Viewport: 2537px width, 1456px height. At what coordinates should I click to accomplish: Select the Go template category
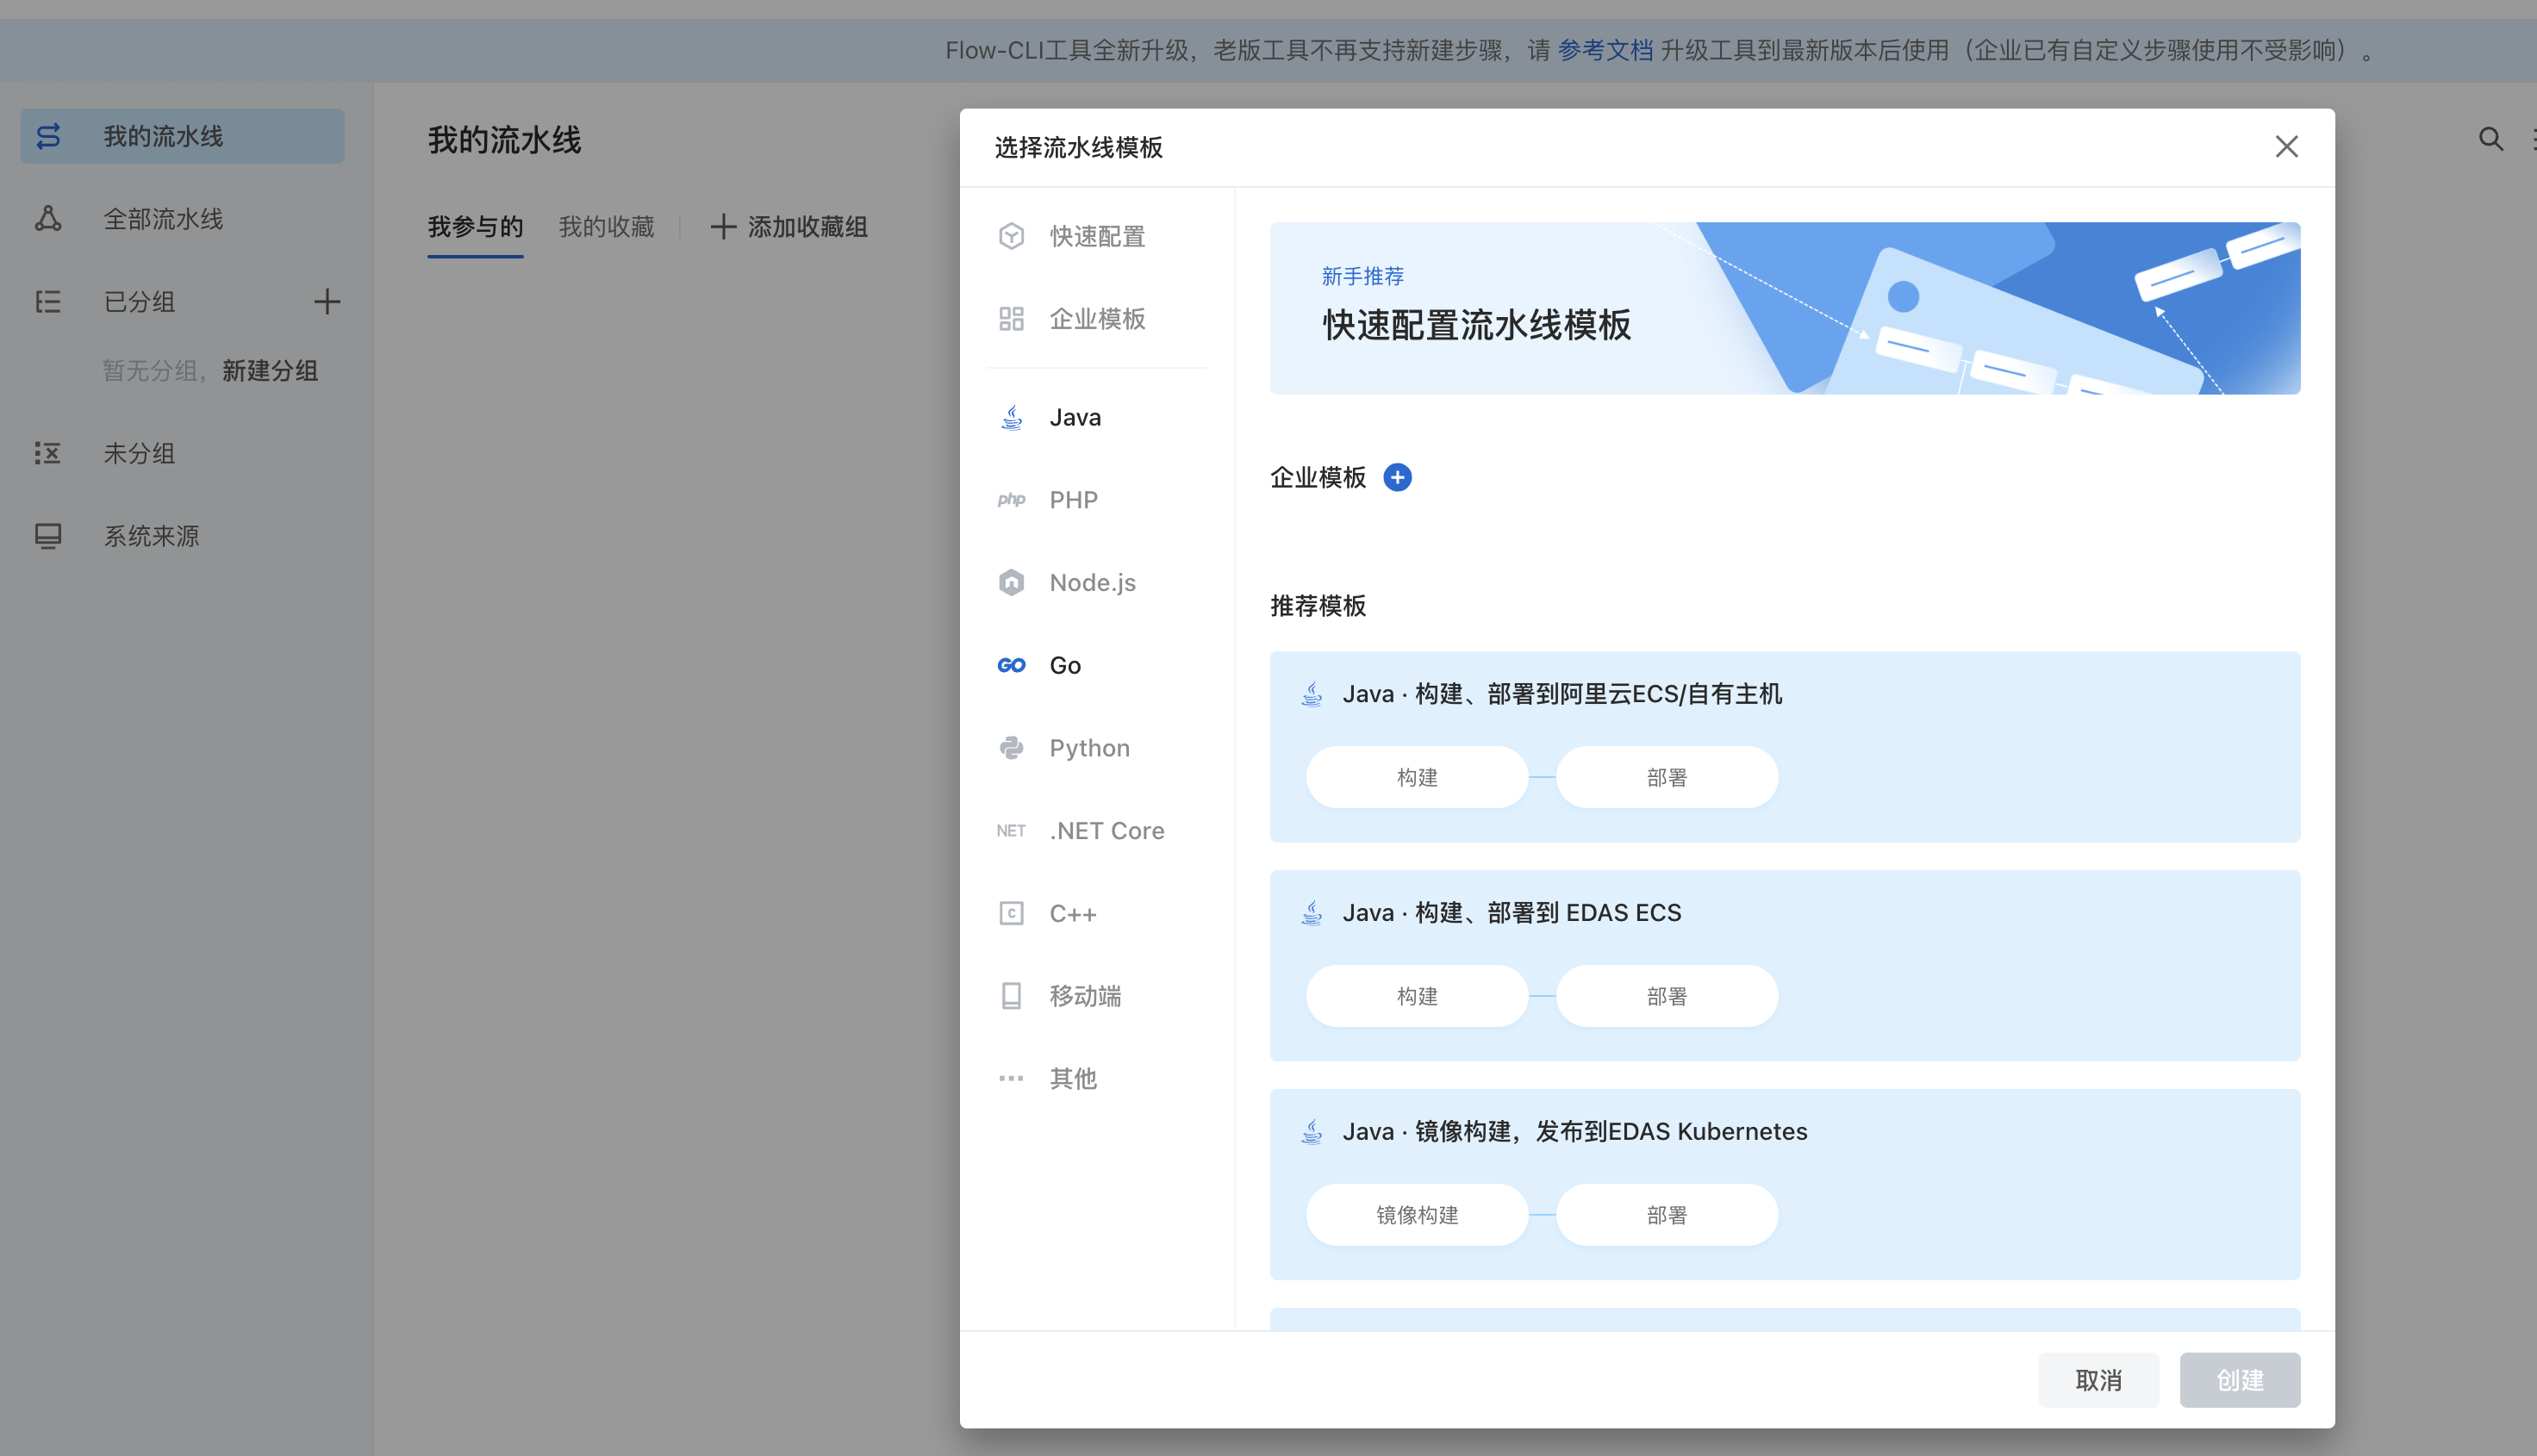(1063, 664)
